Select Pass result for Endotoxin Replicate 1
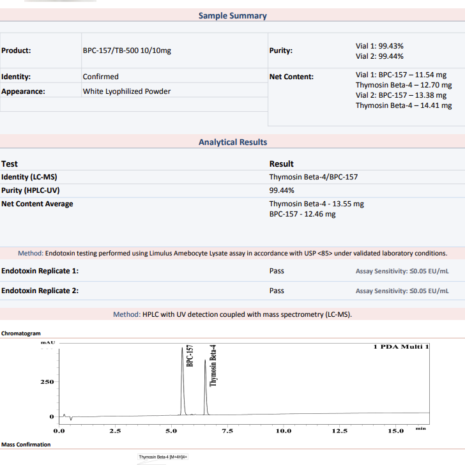 click(x=277, y=271)
